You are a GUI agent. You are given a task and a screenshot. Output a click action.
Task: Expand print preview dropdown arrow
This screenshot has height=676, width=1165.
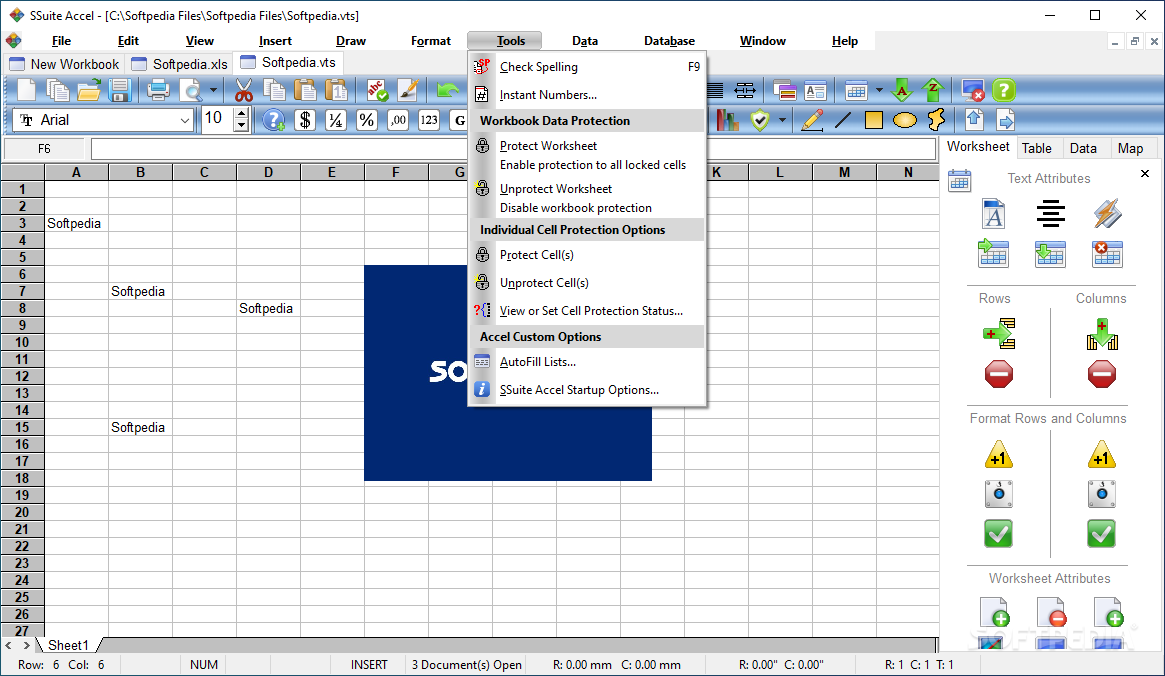213,91
